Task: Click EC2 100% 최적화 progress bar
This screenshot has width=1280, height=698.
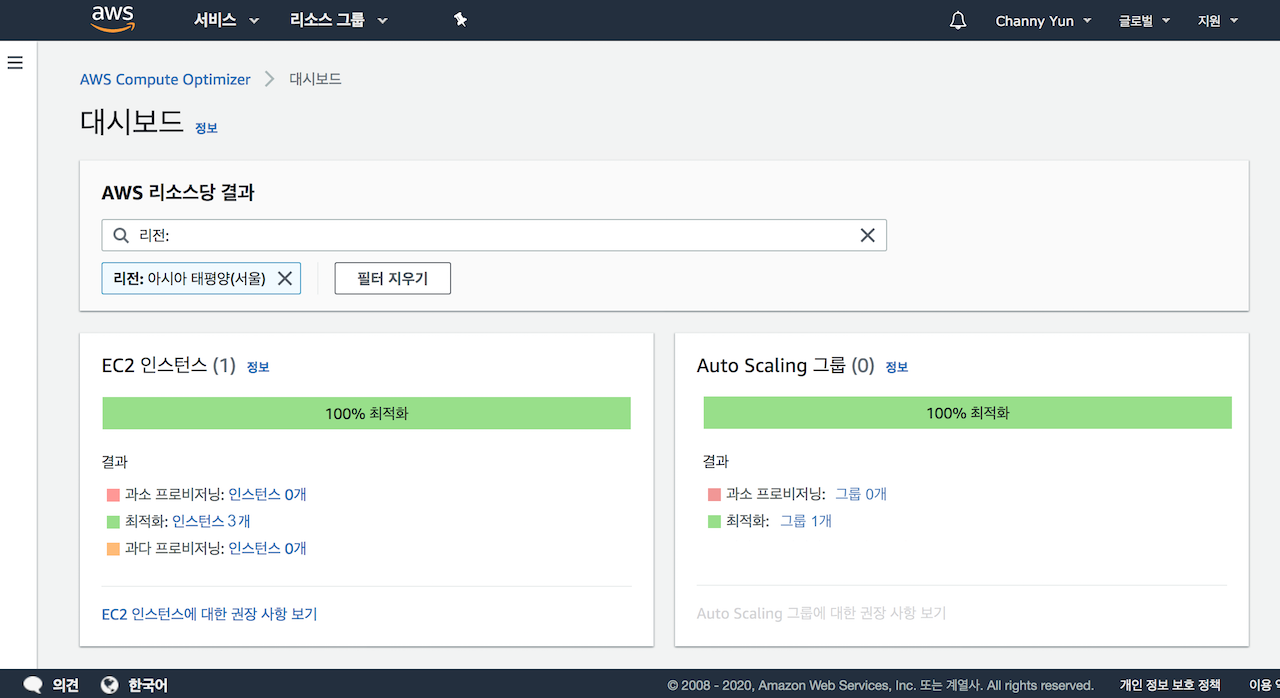Action: (366, 413)
